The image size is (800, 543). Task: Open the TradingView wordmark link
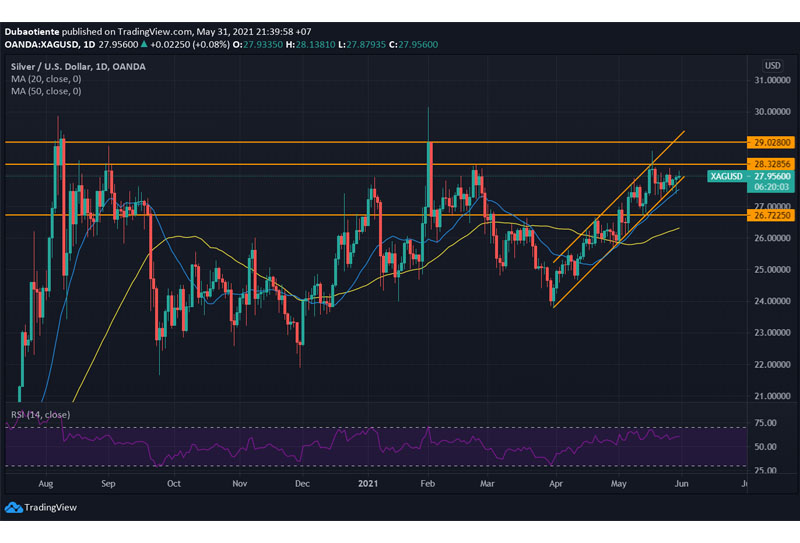coord(51,507)
